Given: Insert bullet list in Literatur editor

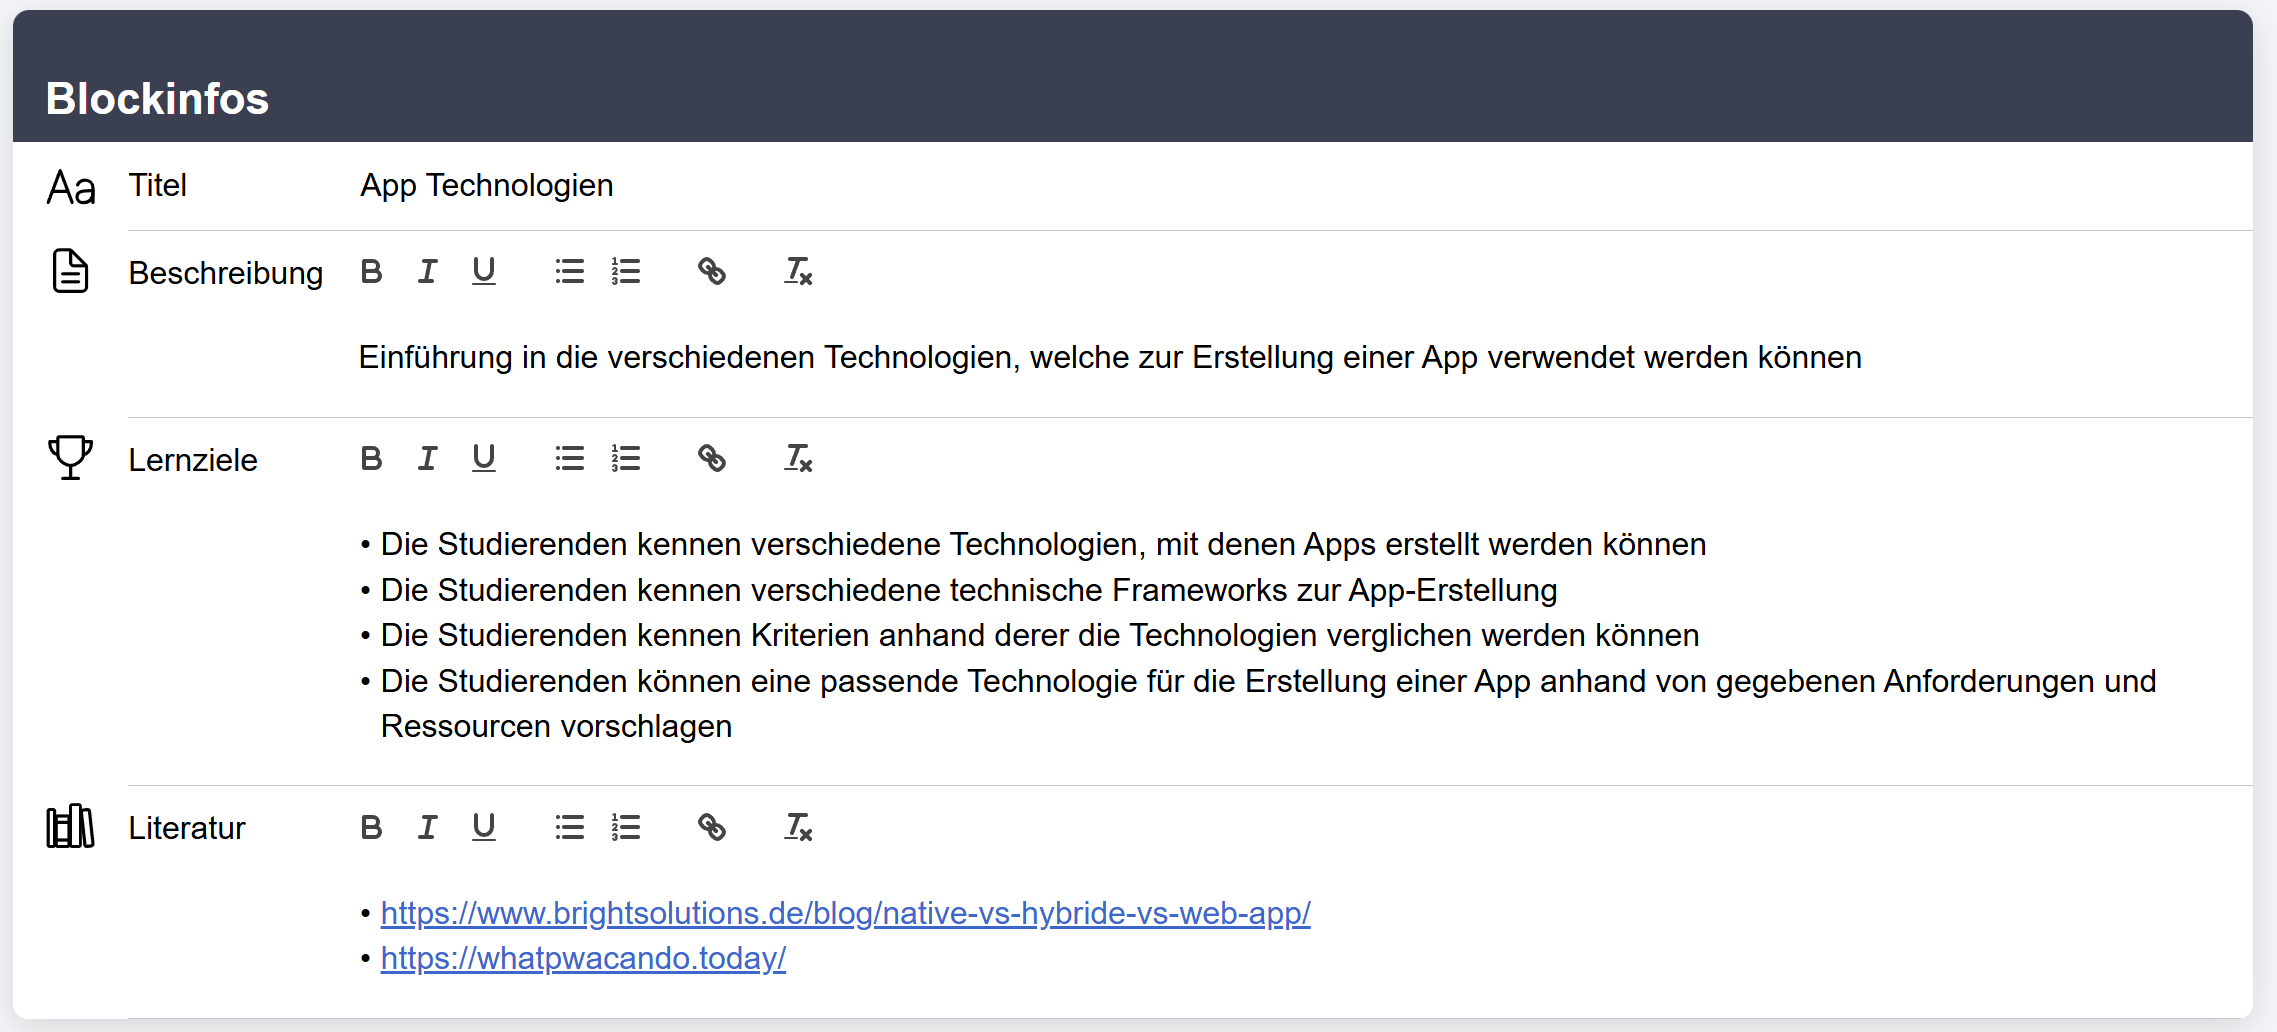Looking at the screenshot, I should 570,827.
